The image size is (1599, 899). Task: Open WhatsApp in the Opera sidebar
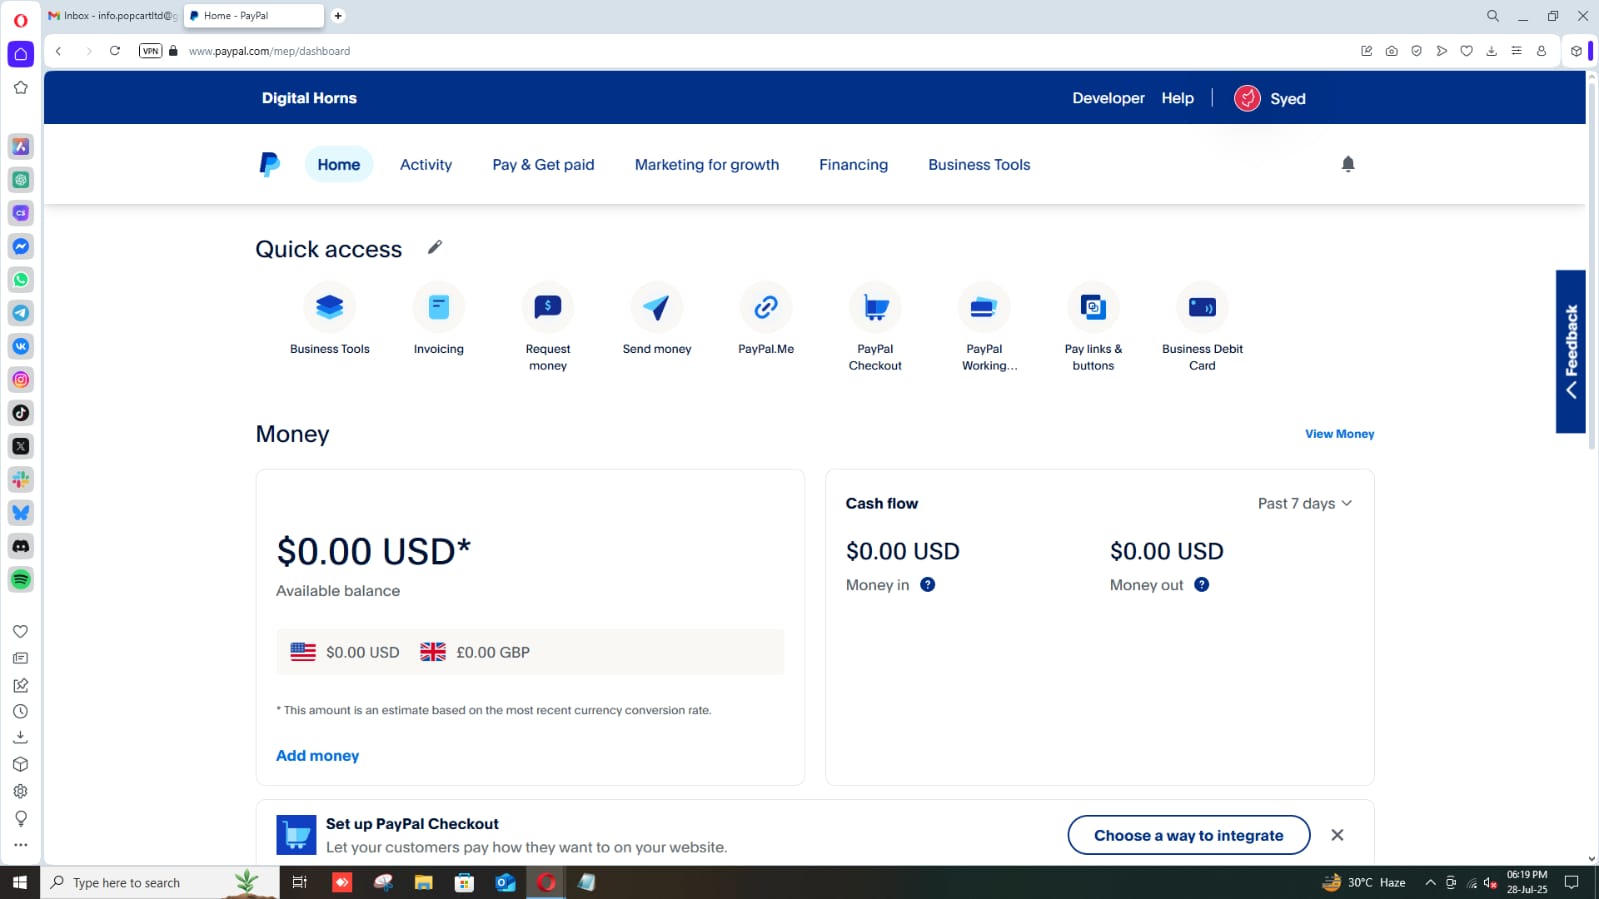pyautogui.click(x=21, y=280)
